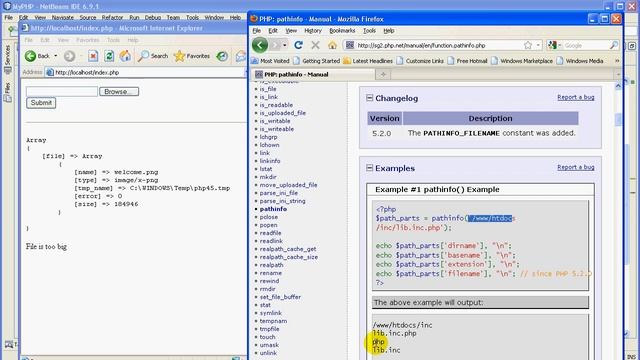Click Firefox page vertical scrollbar thumb
This screenshot has height=360, width=640.
click(618, 119)
